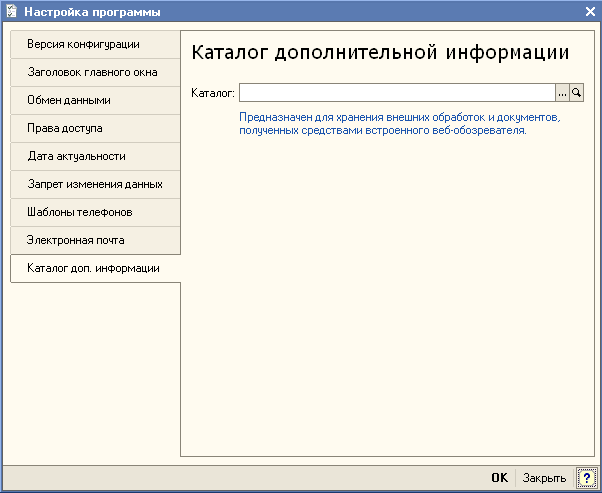This screenshot has height=493, width=602.
Task: Confirm settings with the OK button
Action: [499, 478]
